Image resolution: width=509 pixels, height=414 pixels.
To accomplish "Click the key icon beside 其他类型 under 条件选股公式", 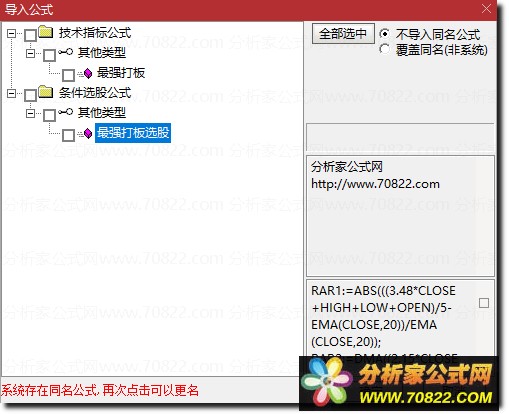I will pyautogui.click(x=65, y=112).
